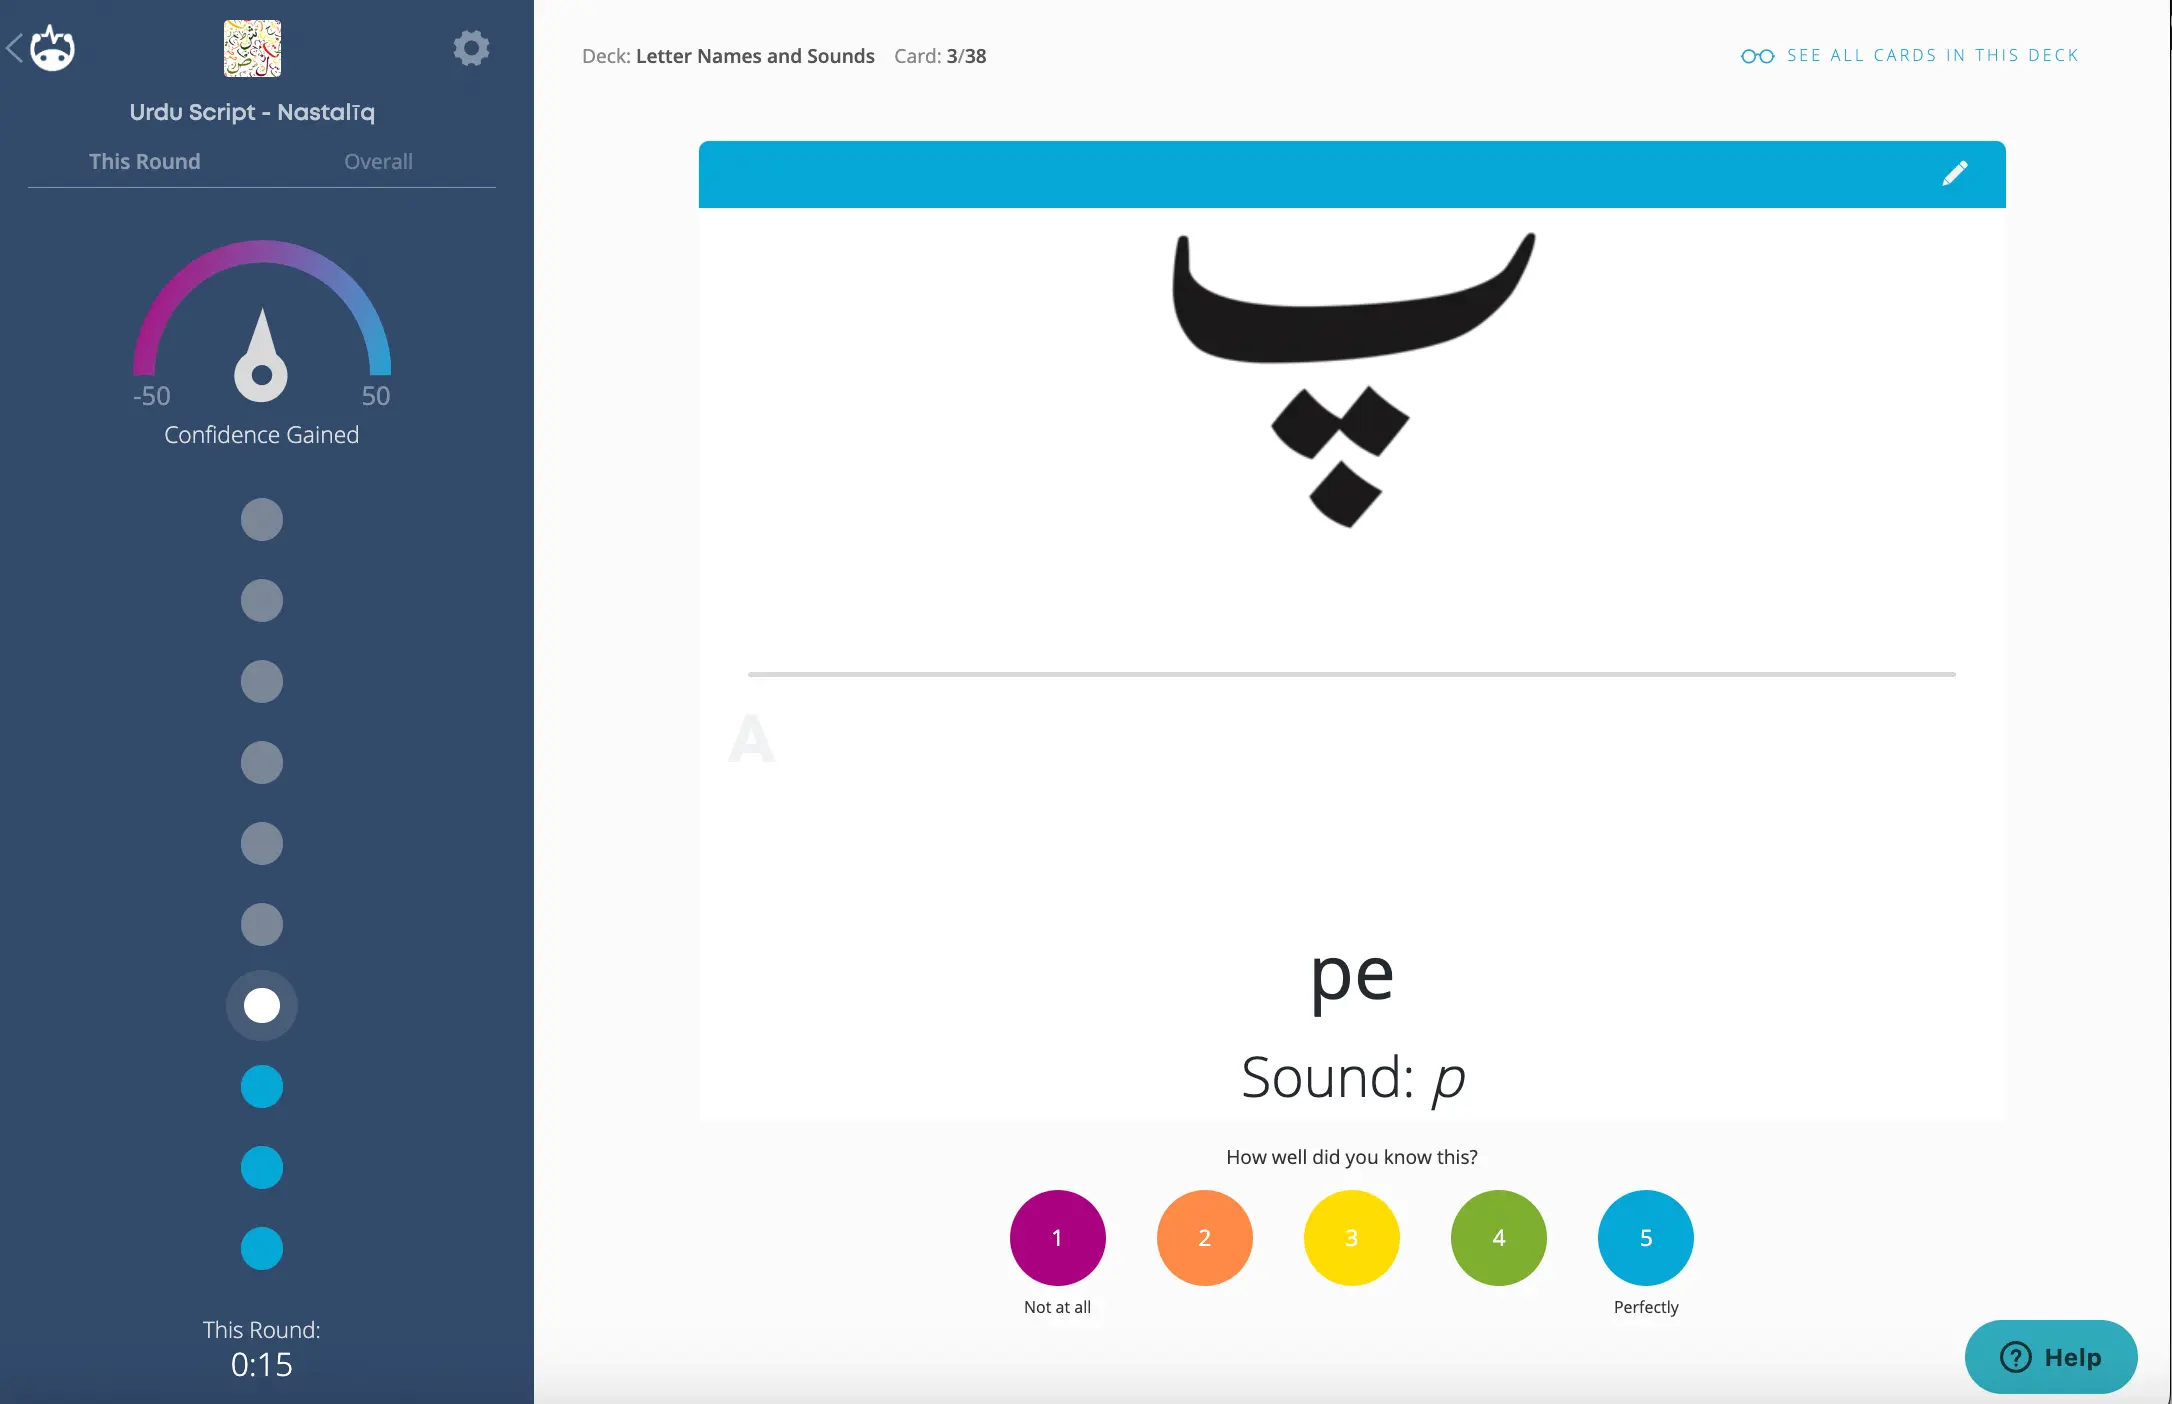Select confidence rating button 3 middle
The width and height of the screenshot is (2172, 1404).
click(1352, 1236)
